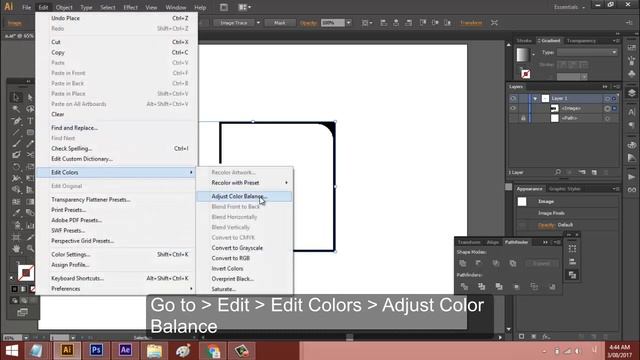Open Essentials workspace switcher
The width and height of the screenshot is (640, 360).
[x=569, y=7]
